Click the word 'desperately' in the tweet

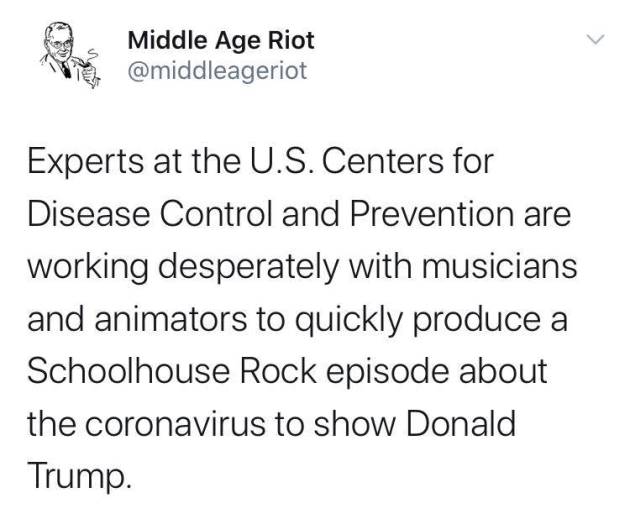pos(249,269)
